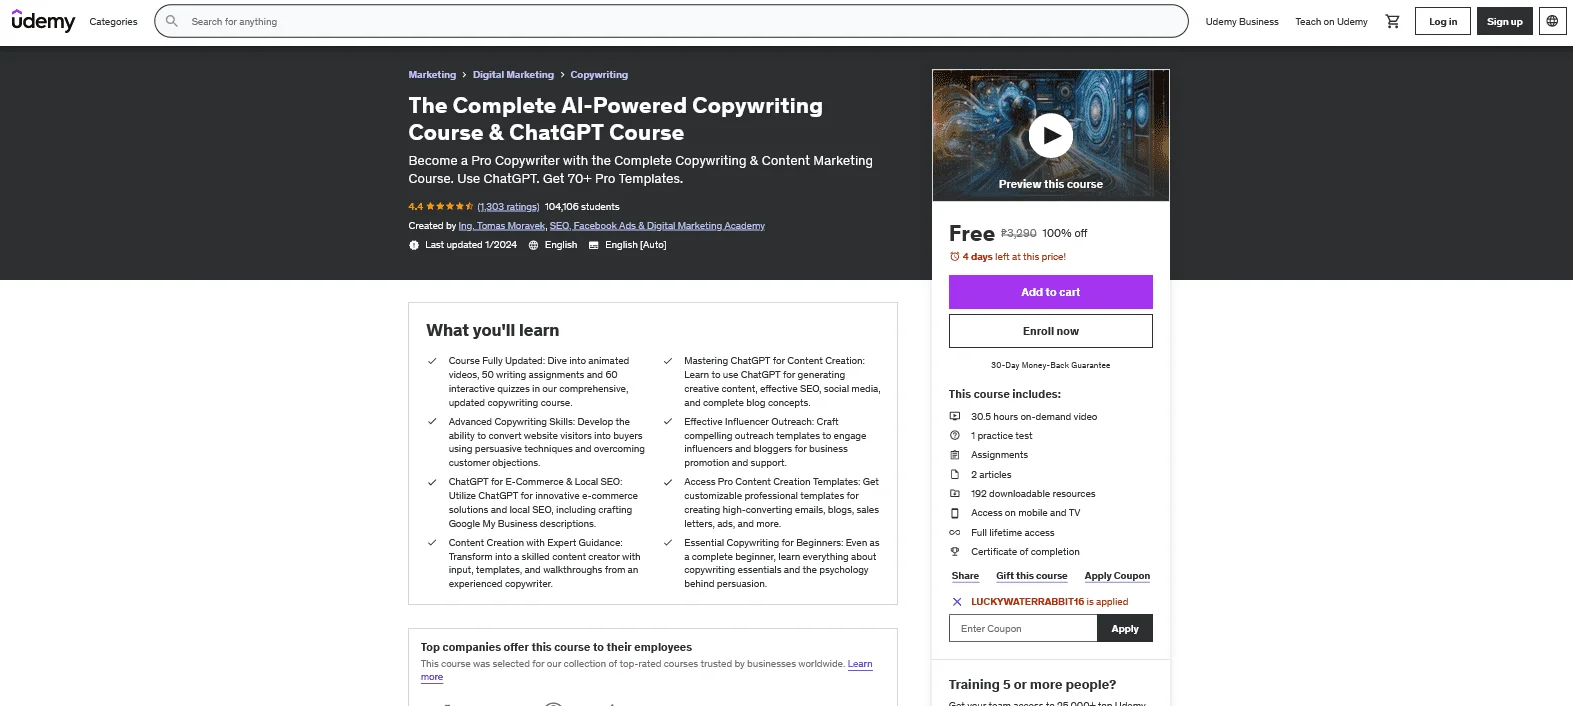Click the mobile and TV access icon

955,513
